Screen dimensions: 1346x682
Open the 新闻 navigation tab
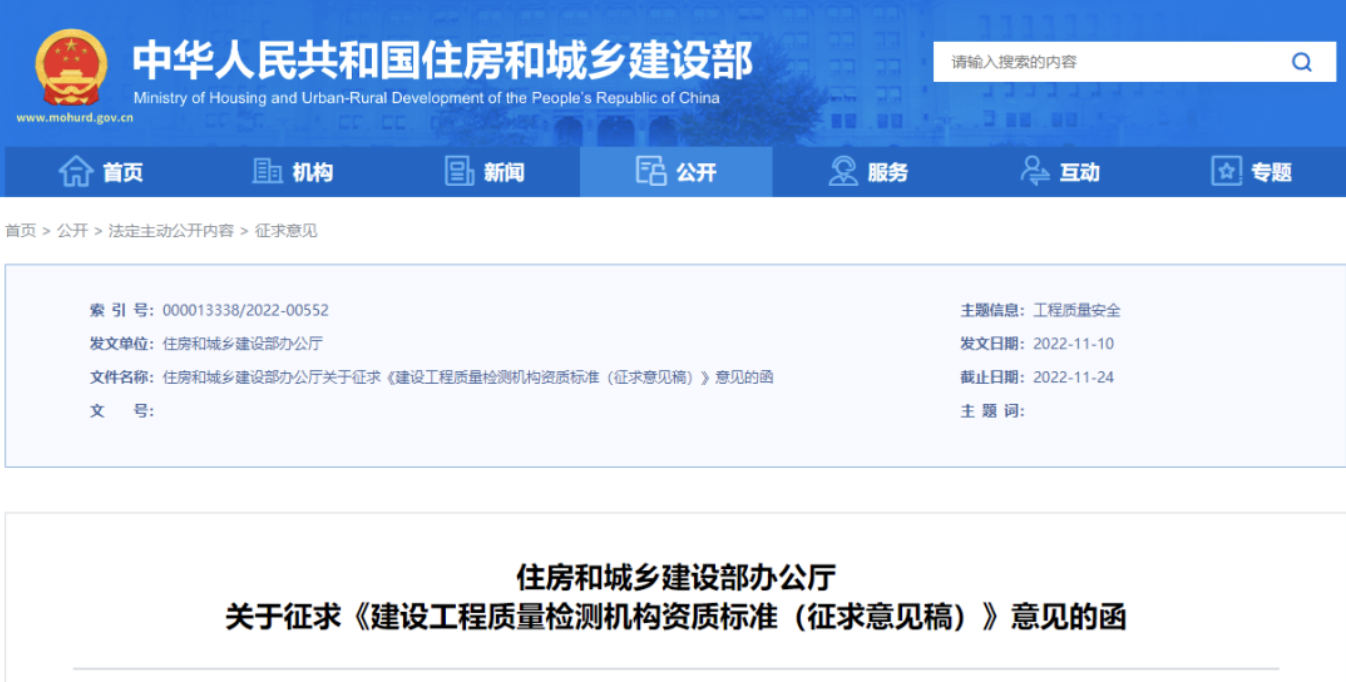tap(484, 172)
